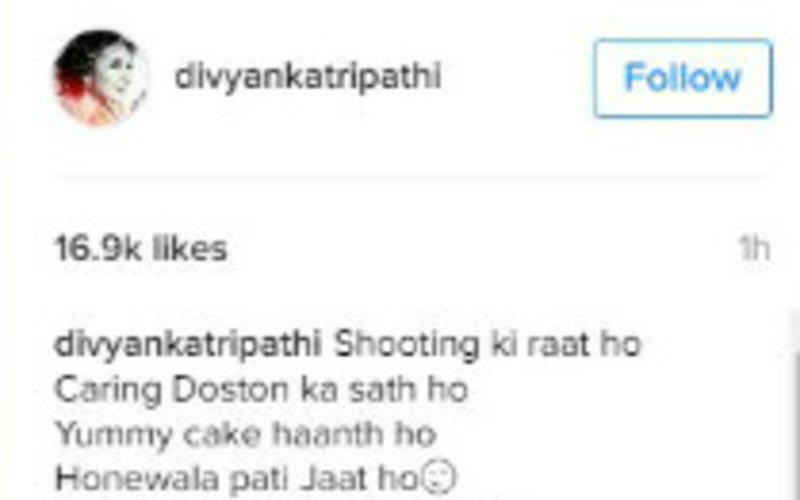800x500 pixels.
Task: Click the divider line below the profile header
Action: pyautogui.click(x=412, y=177)
